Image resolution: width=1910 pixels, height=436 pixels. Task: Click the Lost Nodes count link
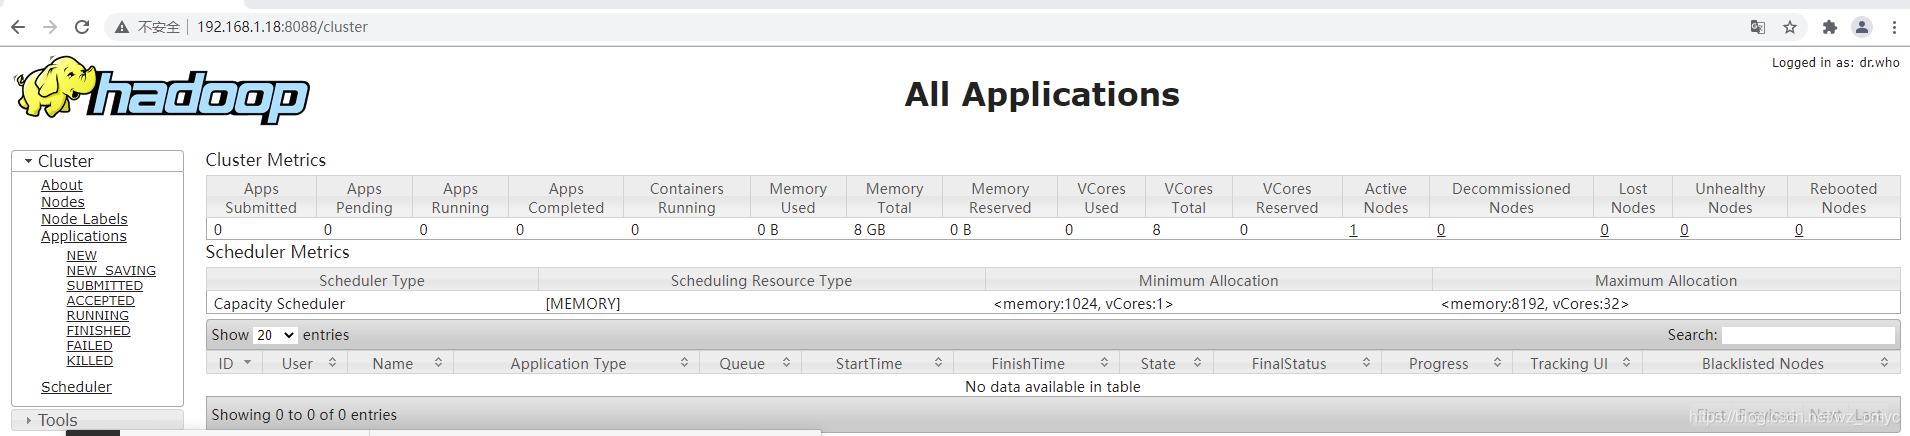tap(1605, 230)
